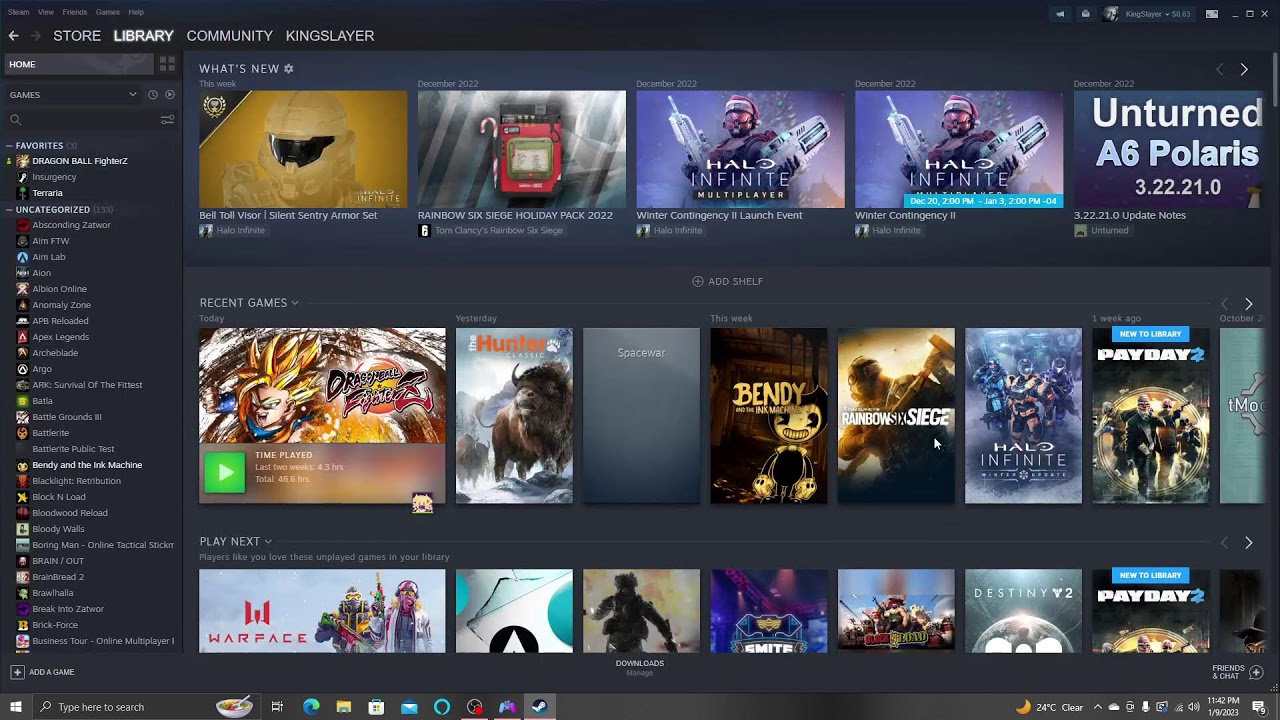Open the Help menu
1280x720 pixels.
[x=136, y=12]
